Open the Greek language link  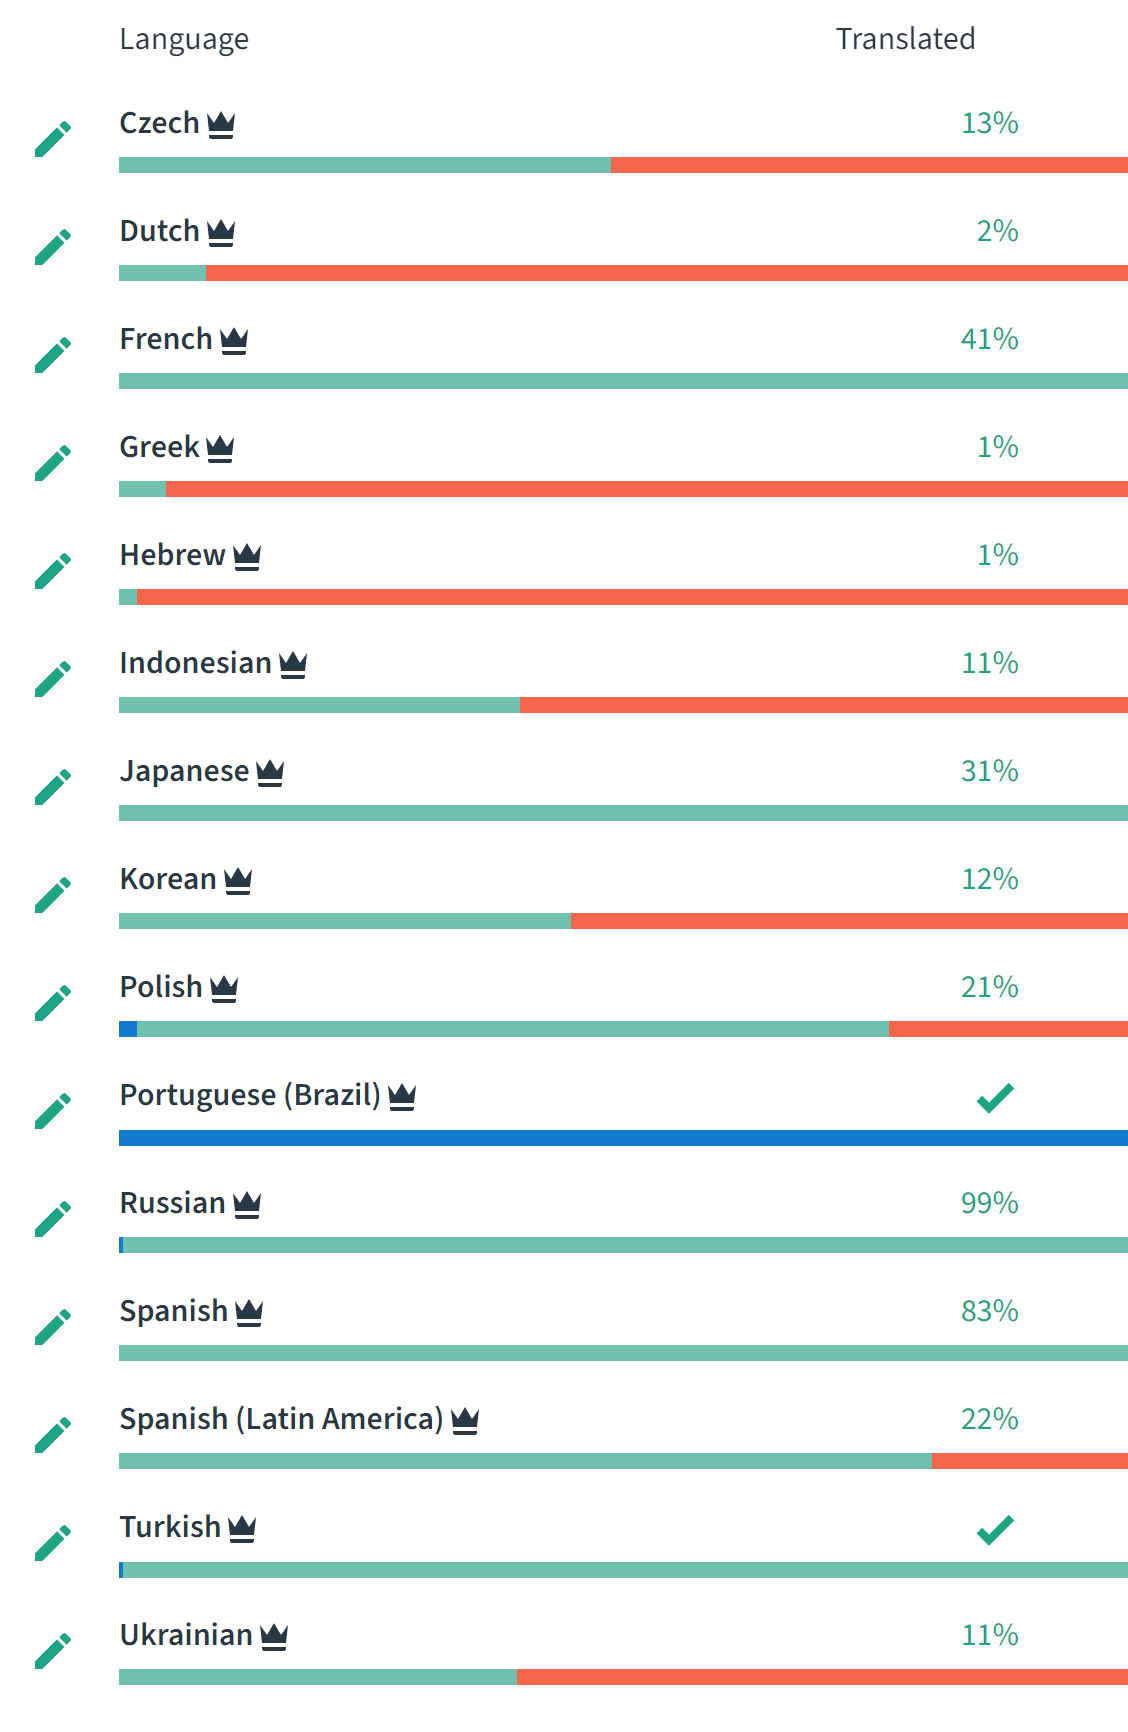click(160, 447)
